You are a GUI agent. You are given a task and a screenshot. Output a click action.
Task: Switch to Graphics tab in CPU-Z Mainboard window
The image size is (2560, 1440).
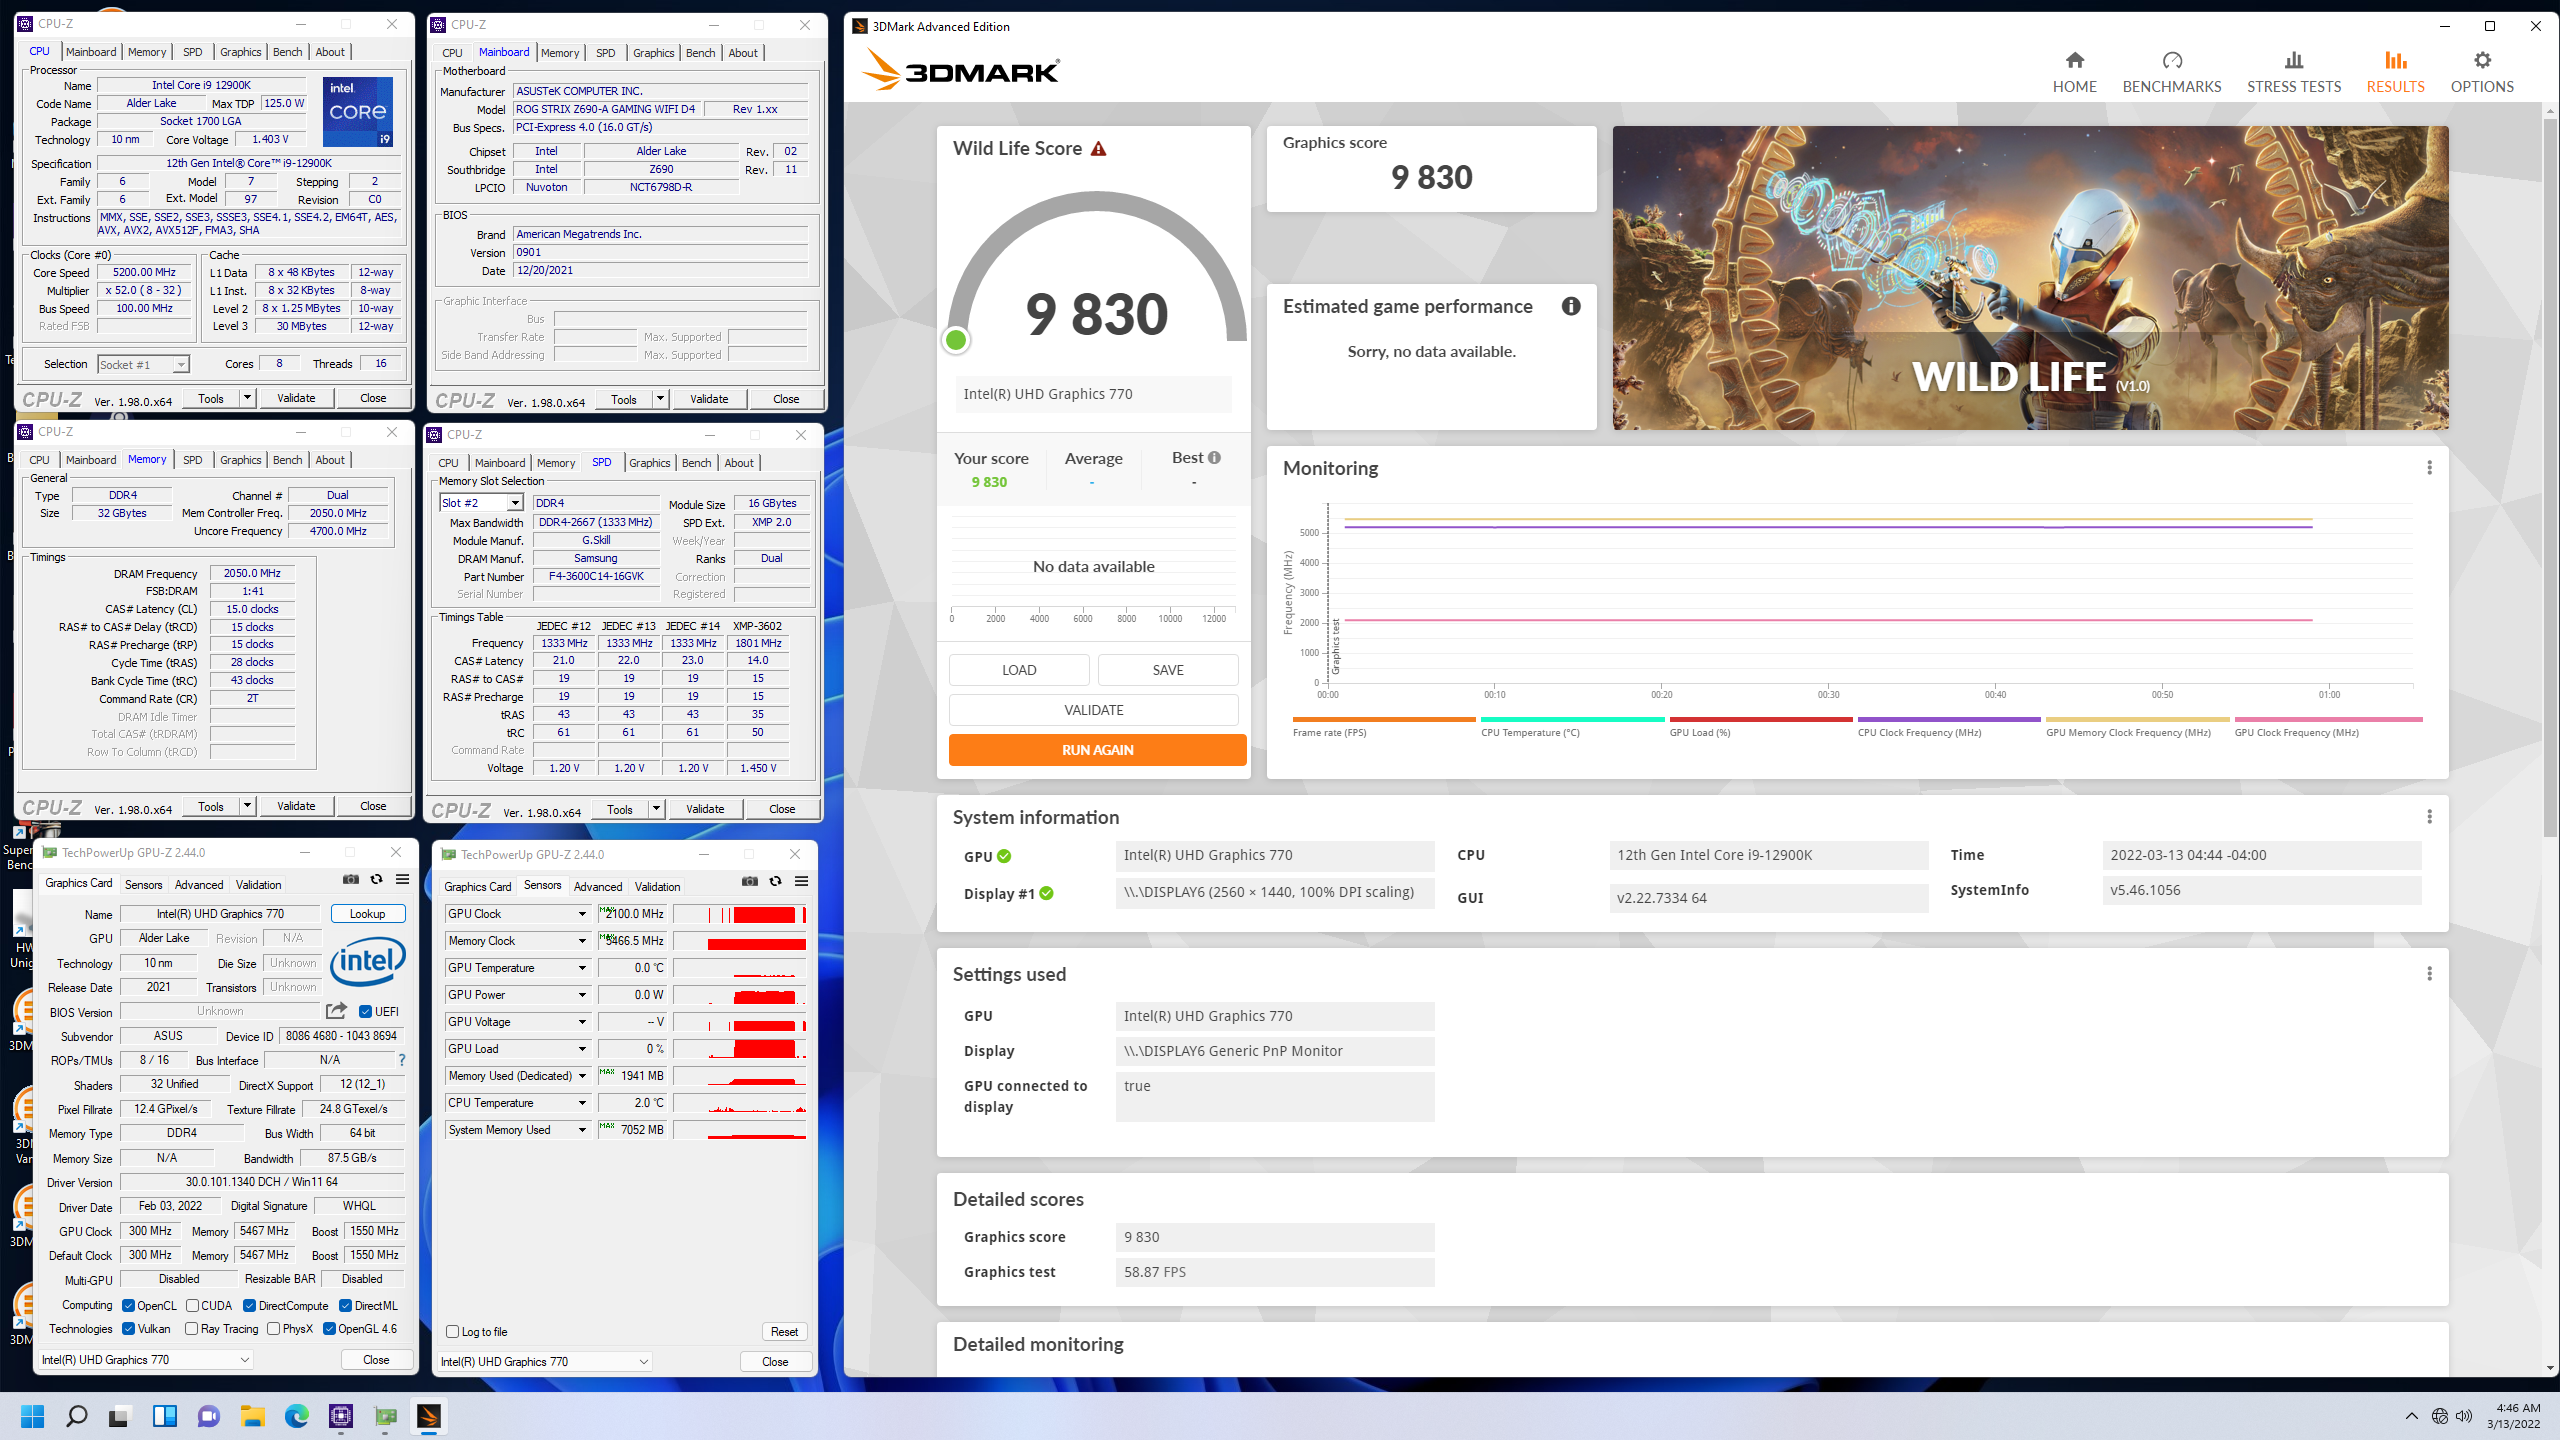click(x=653, y=53)
